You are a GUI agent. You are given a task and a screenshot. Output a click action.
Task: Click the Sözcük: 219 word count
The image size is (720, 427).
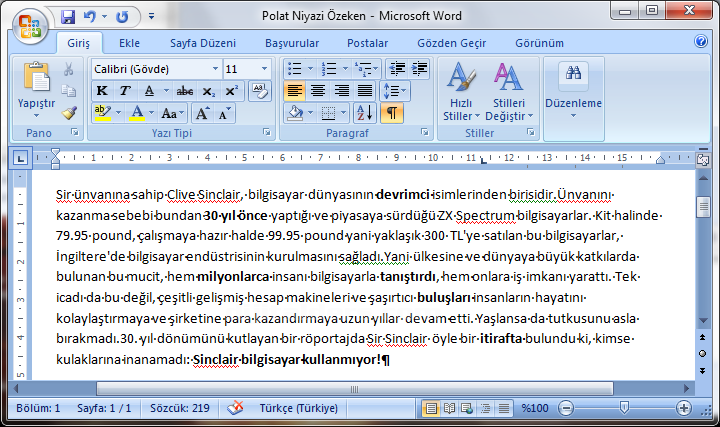180,408
